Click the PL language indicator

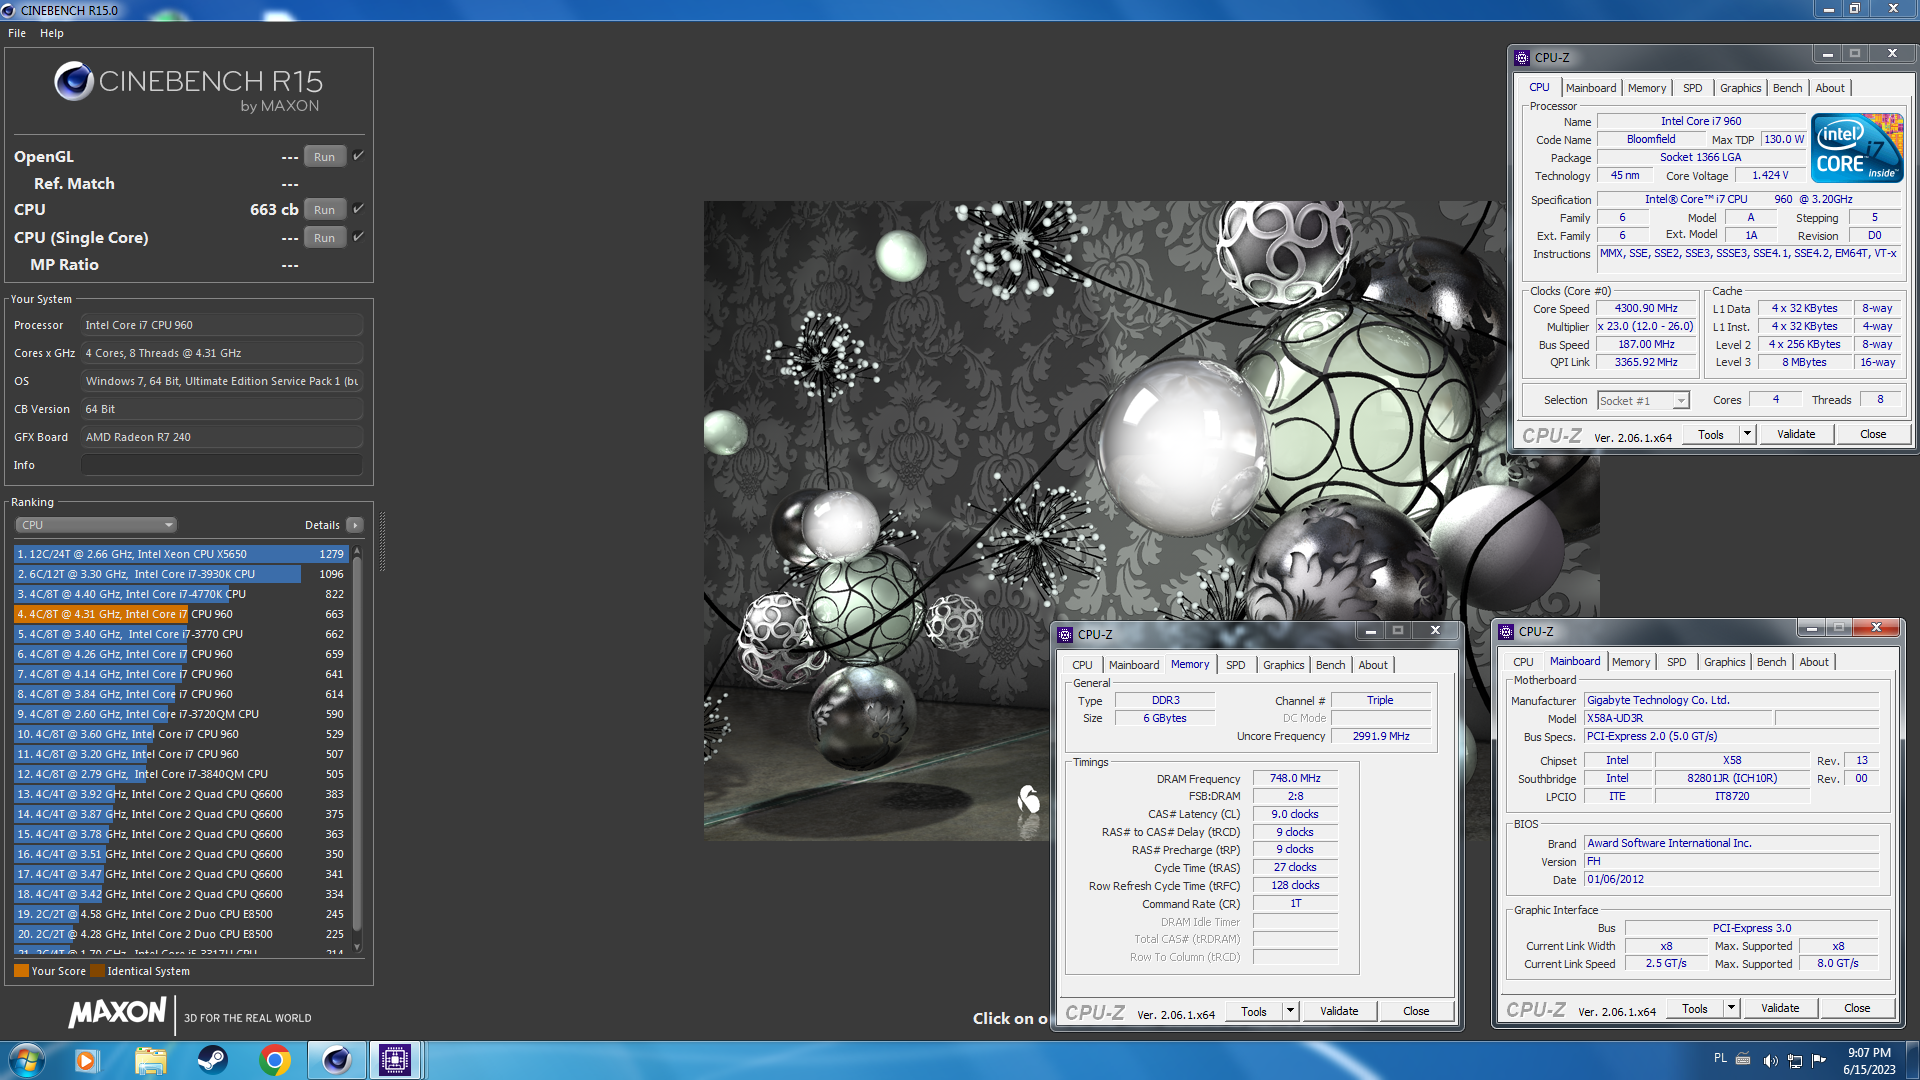(1720, 1058)
